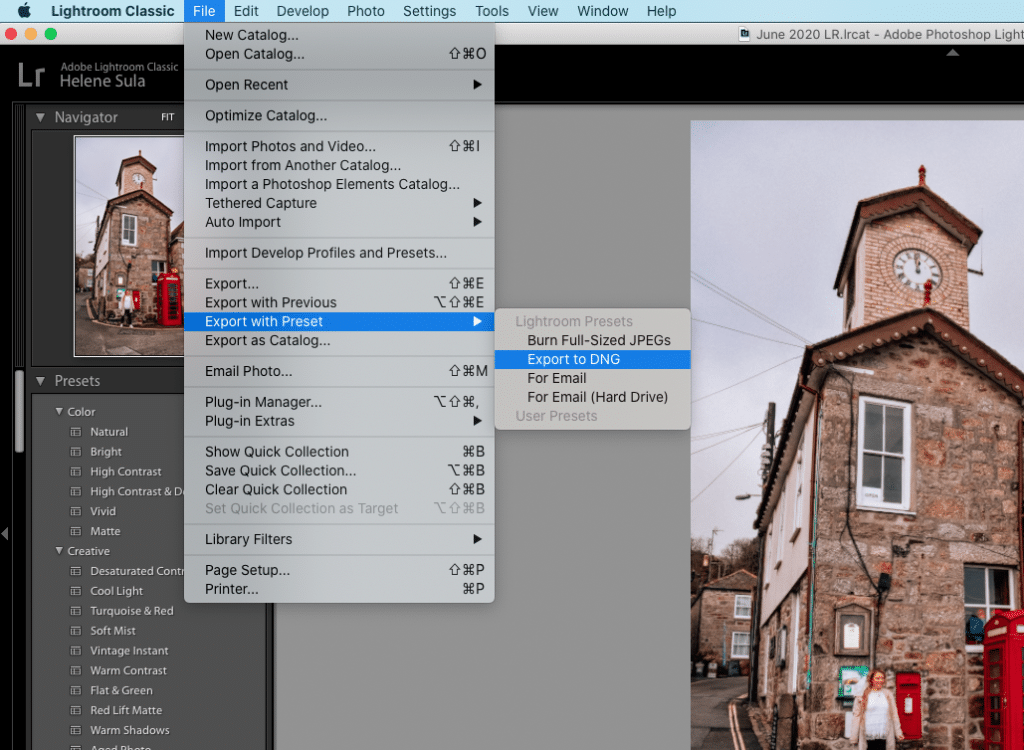Open the Photo menu
Image resolution: width=1024 pixels, height=750 pixels.
coord(366,11)
